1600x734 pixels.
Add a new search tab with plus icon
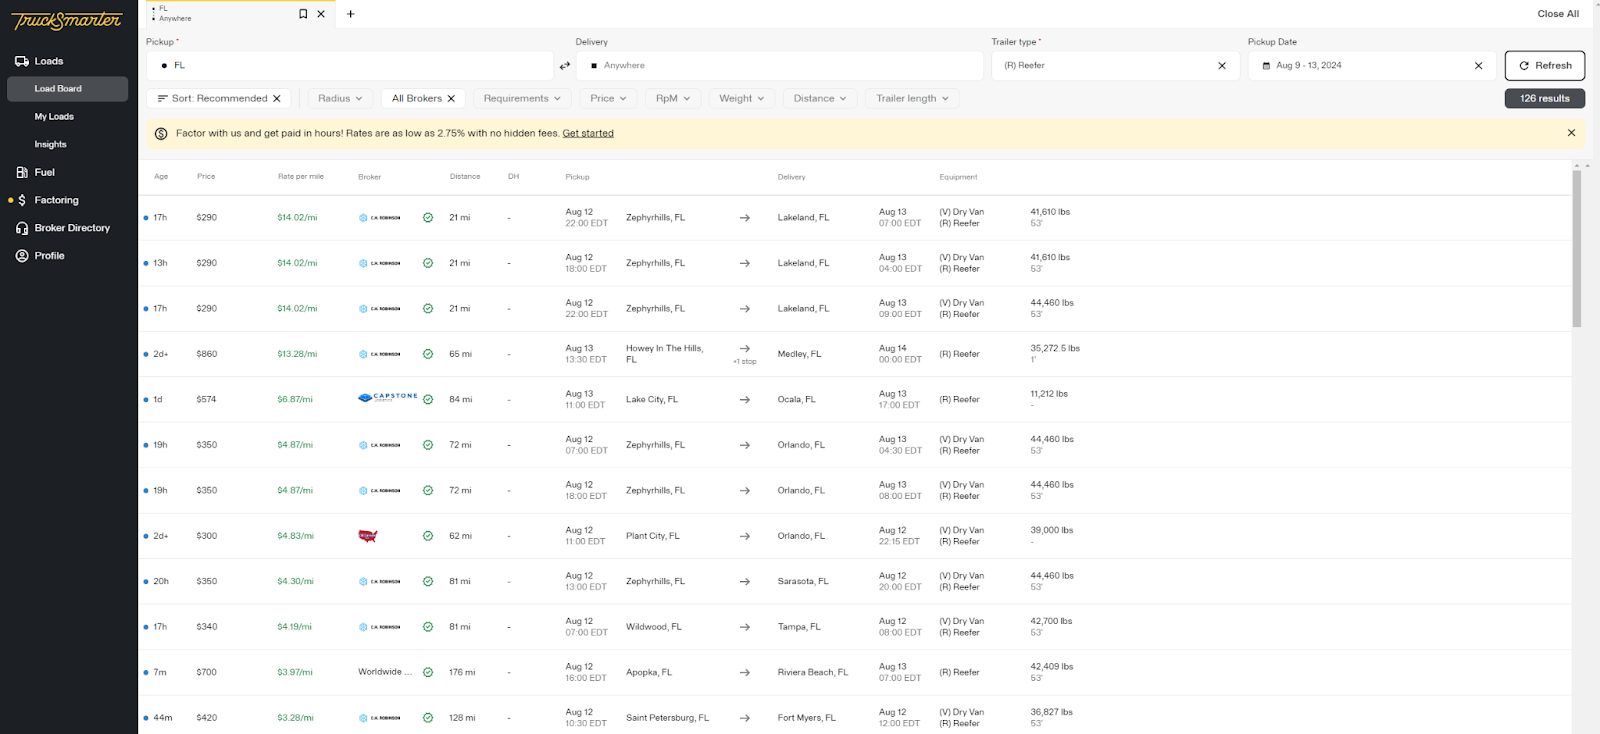tap(350, 14)
